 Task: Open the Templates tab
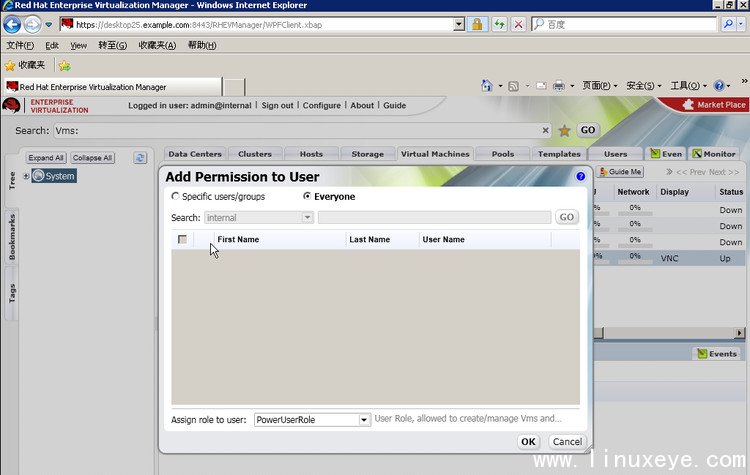tap(559, 154)
